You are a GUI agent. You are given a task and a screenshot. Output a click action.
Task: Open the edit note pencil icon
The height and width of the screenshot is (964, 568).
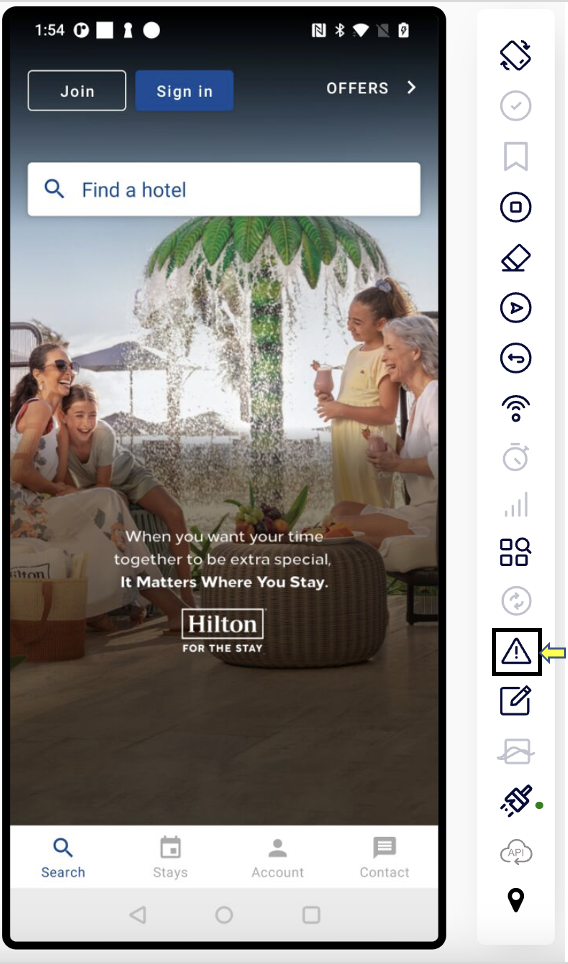pos(516,701)
